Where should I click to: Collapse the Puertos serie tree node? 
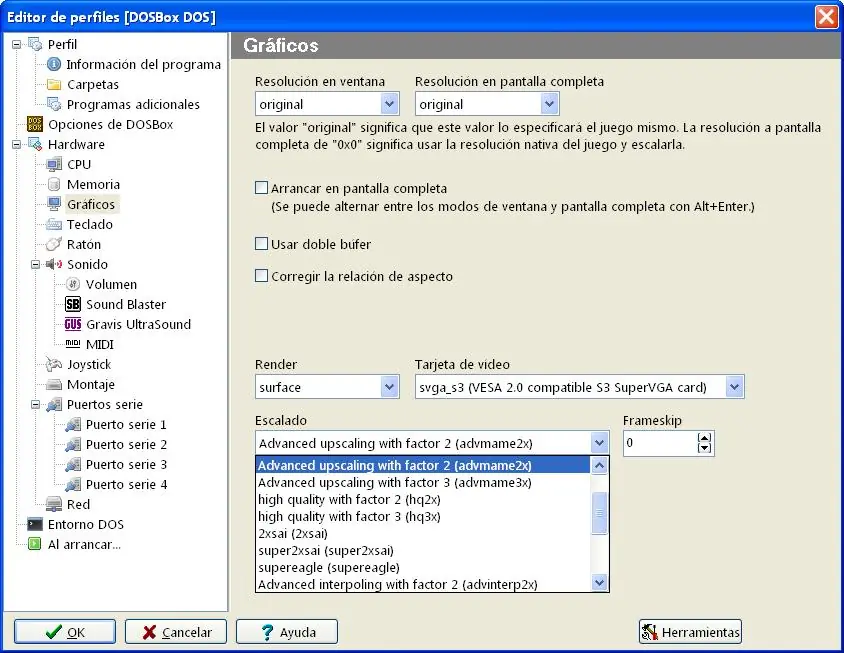(36, 404)
